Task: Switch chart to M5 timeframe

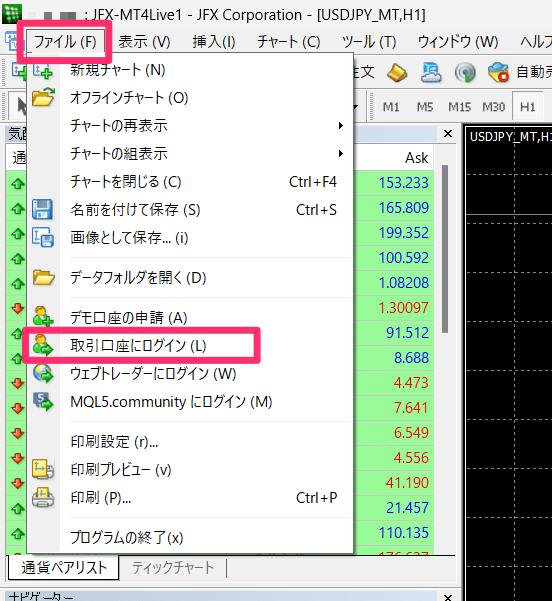Action: pyautogui.click(x=425, y=107)
